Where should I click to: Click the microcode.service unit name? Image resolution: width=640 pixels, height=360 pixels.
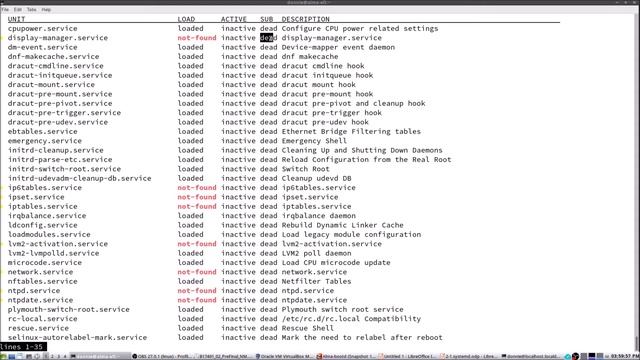pyautogui.click(x=45, y=263)
